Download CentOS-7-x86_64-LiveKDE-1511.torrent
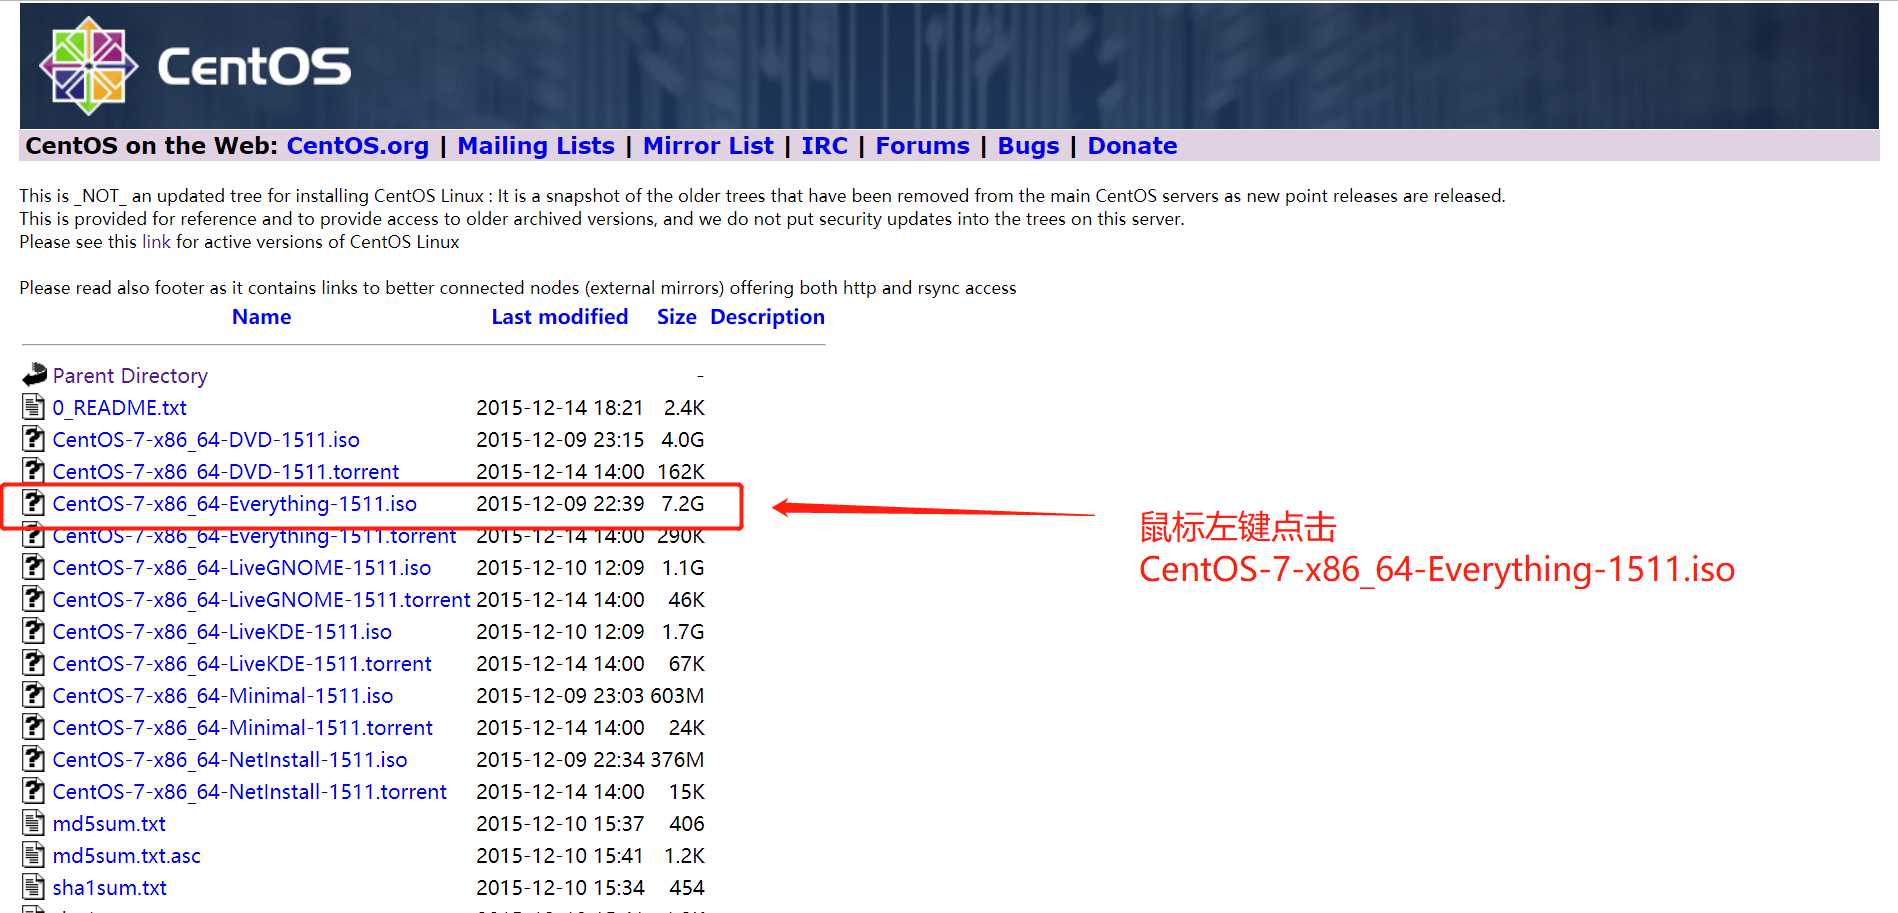The image size is (1898, 913). coord(242,664)
